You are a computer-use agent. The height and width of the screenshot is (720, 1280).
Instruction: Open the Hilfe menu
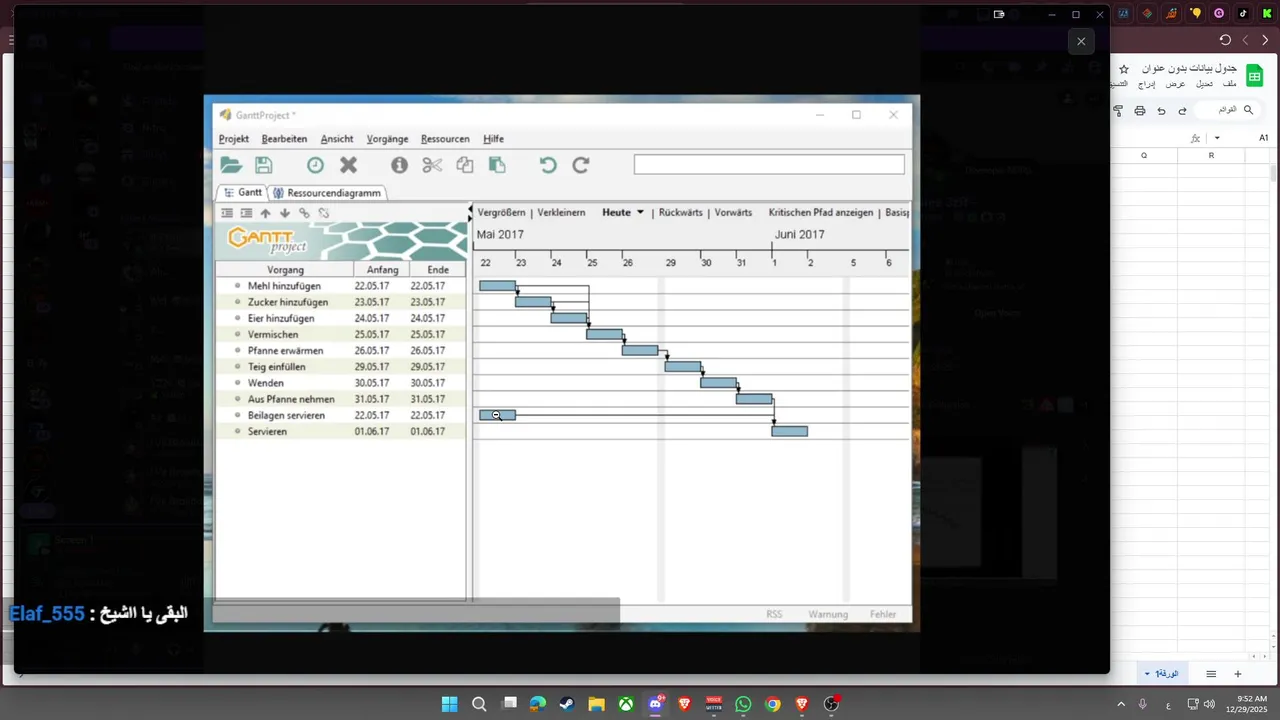tap(493, 139)
